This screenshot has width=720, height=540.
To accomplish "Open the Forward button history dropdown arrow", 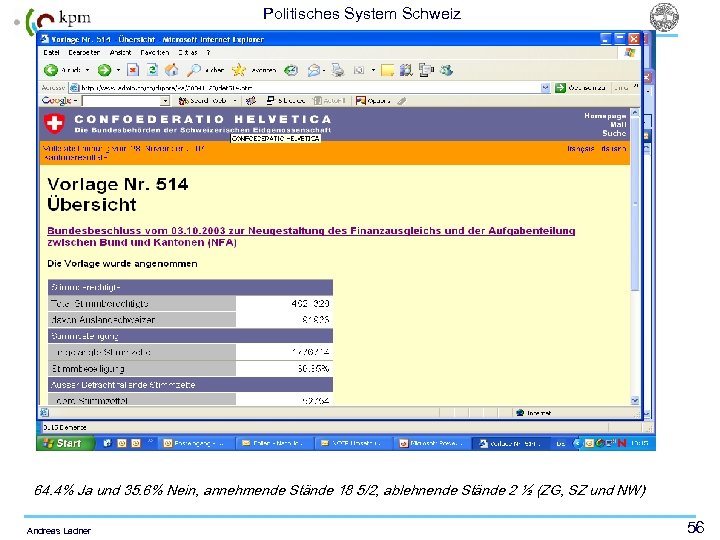I will 118,70.
